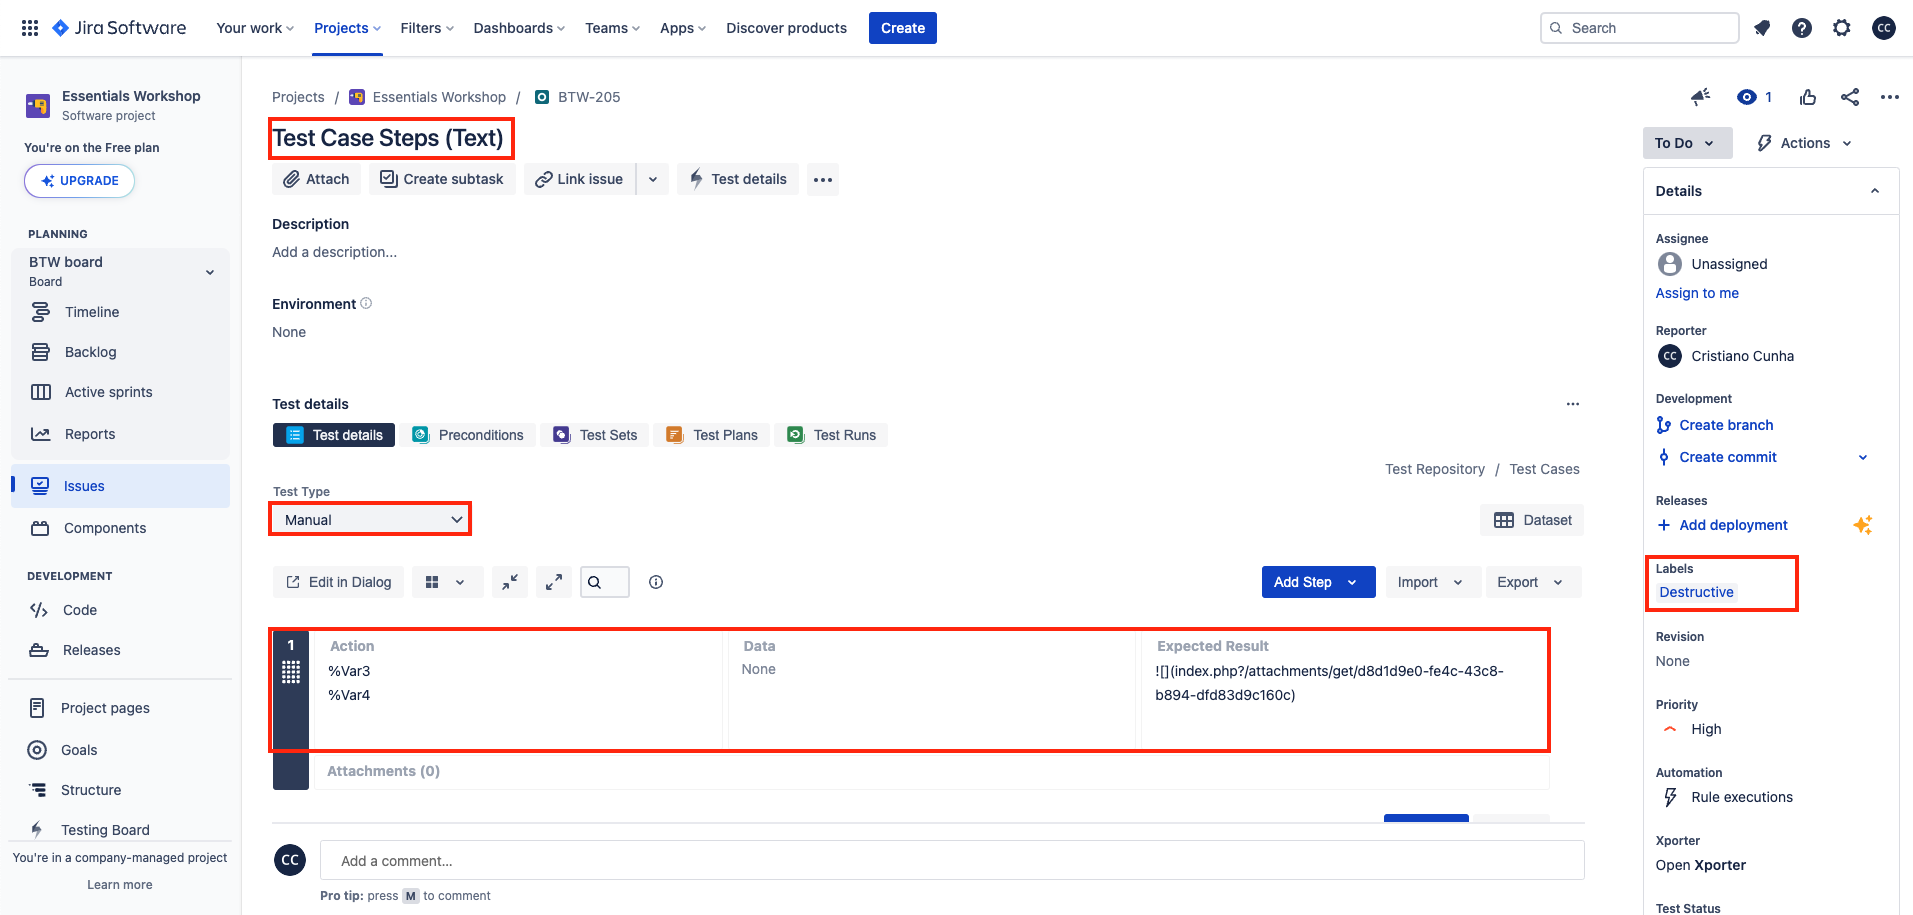Open Testing Board in the sidebar
Screen dimensions: 1913x915
pos(105,830)
